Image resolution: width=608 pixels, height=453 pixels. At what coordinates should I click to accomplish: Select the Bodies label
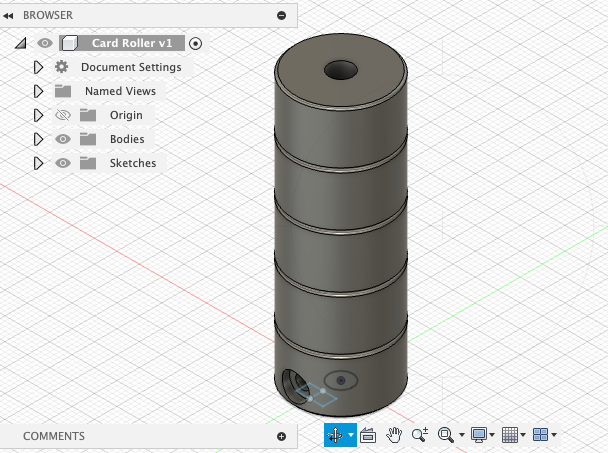[127, 139]
